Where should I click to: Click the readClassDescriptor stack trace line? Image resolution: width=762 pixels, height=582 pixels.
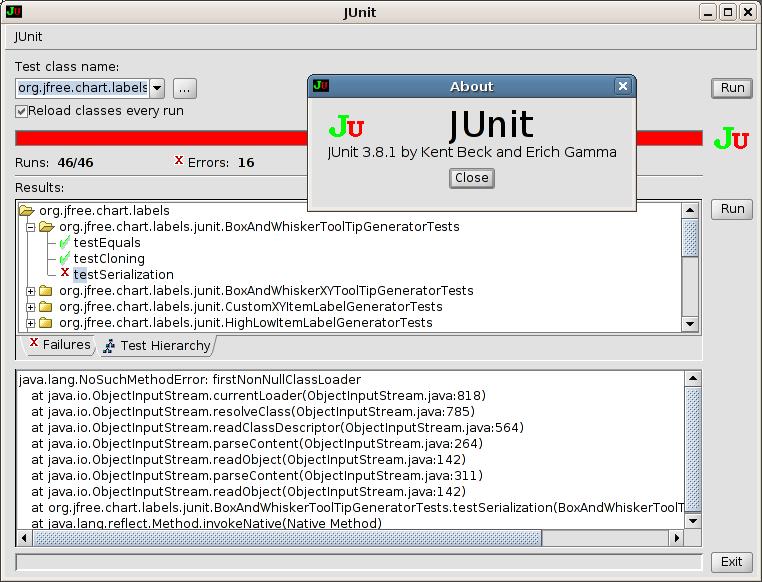[277, 428]
